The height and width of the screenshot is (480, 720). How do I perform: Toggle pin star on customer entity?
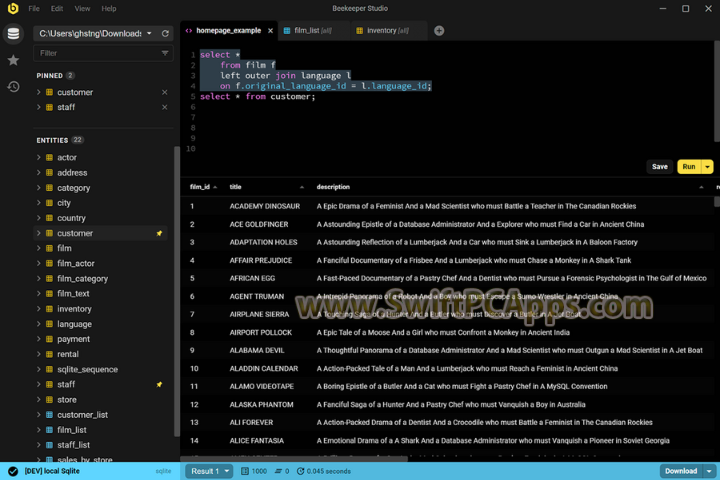159,233
